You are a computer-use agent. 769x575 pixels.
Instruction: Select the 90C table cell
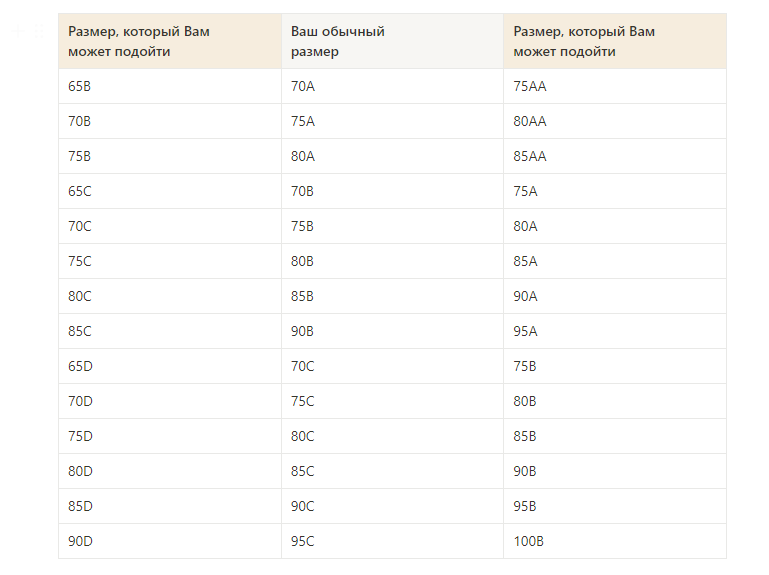click(x=392, y=506)
